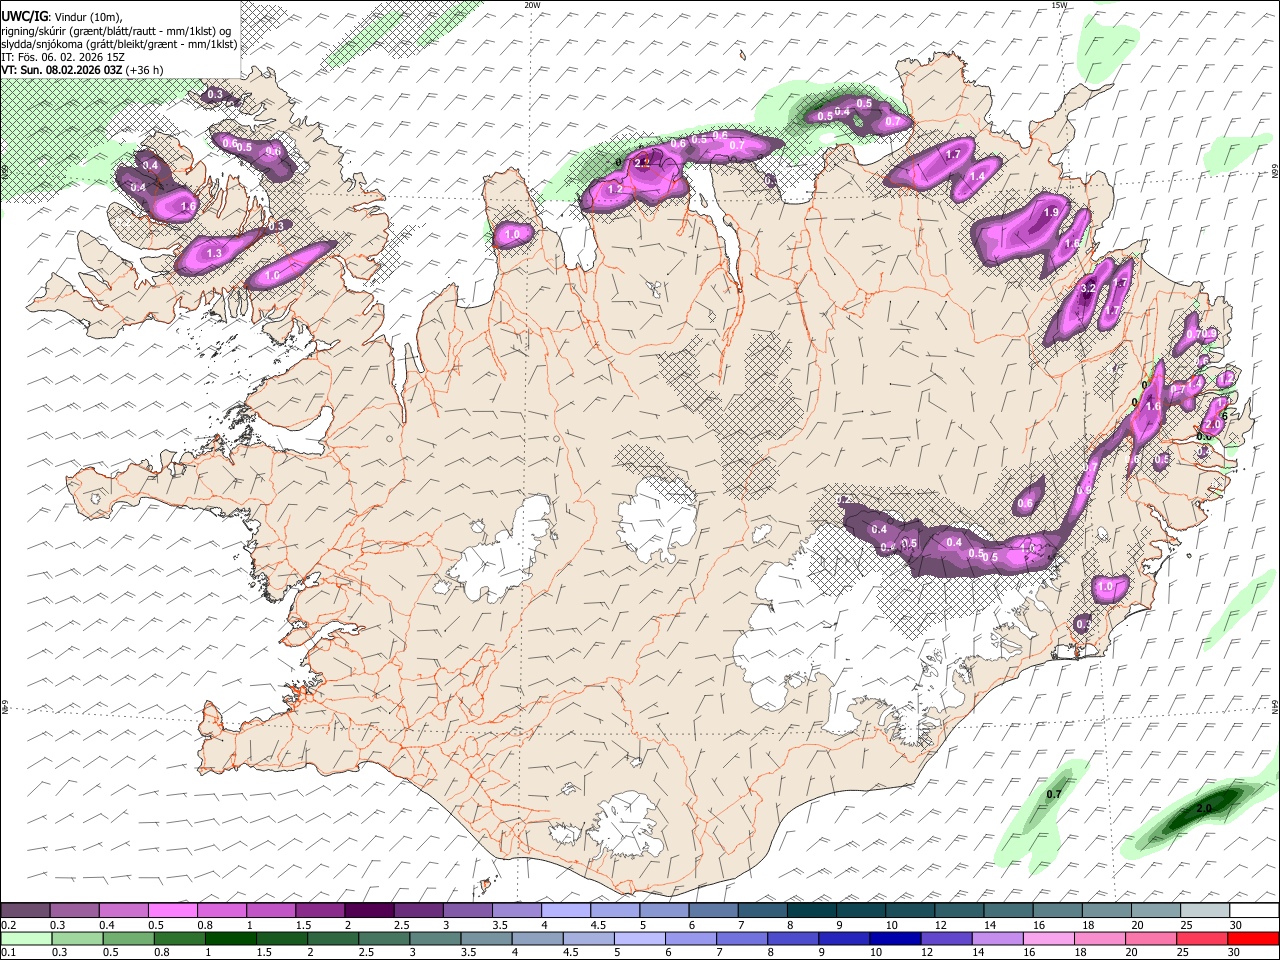Click the '1.9' snowfall value label

tap(1051, 213)
